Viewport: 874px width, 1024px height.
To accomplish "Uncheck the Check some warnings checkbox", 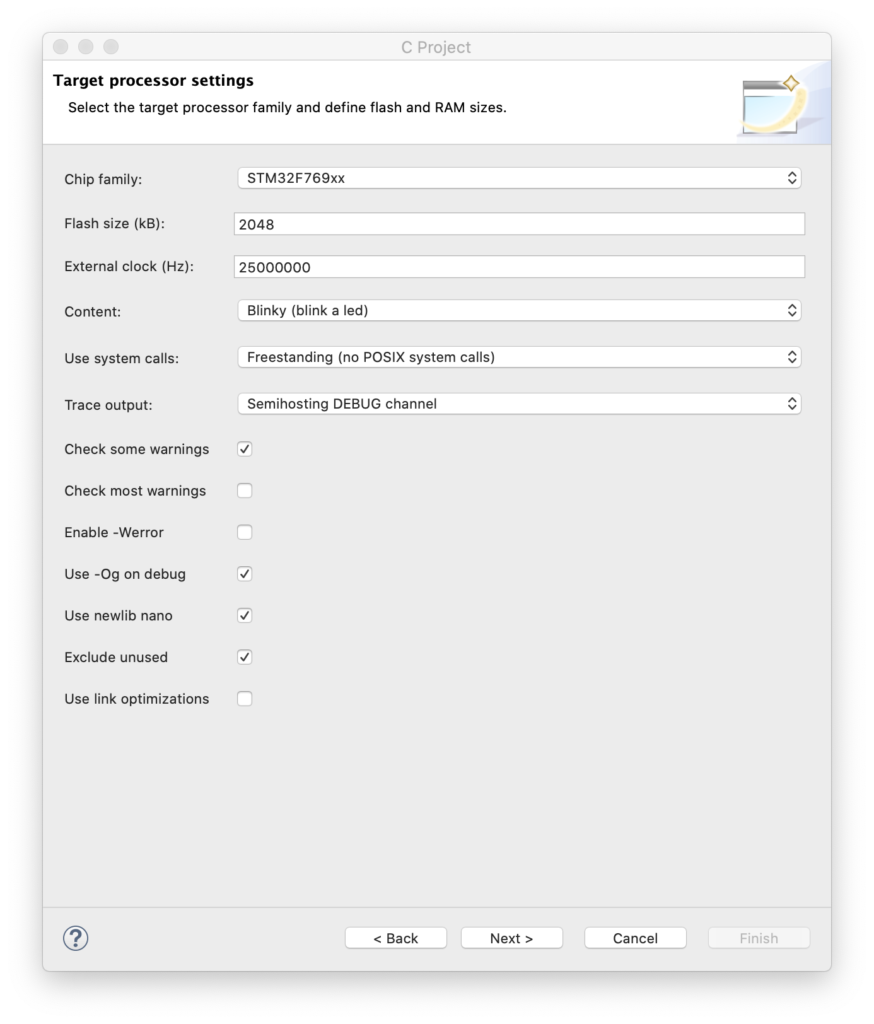I will [245, 449].
